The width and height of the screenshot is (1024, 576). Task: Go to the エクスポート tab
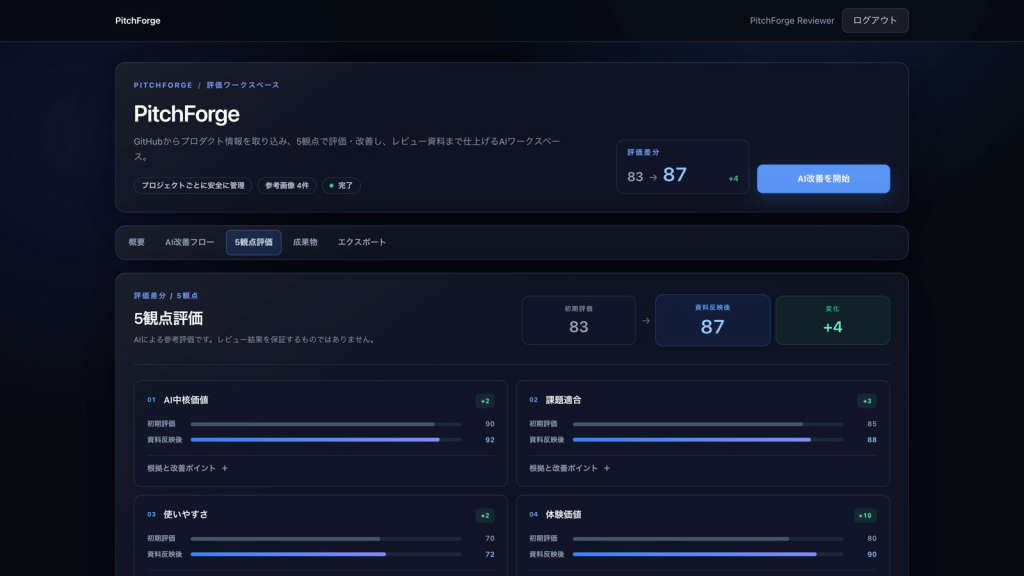point(362,242)
